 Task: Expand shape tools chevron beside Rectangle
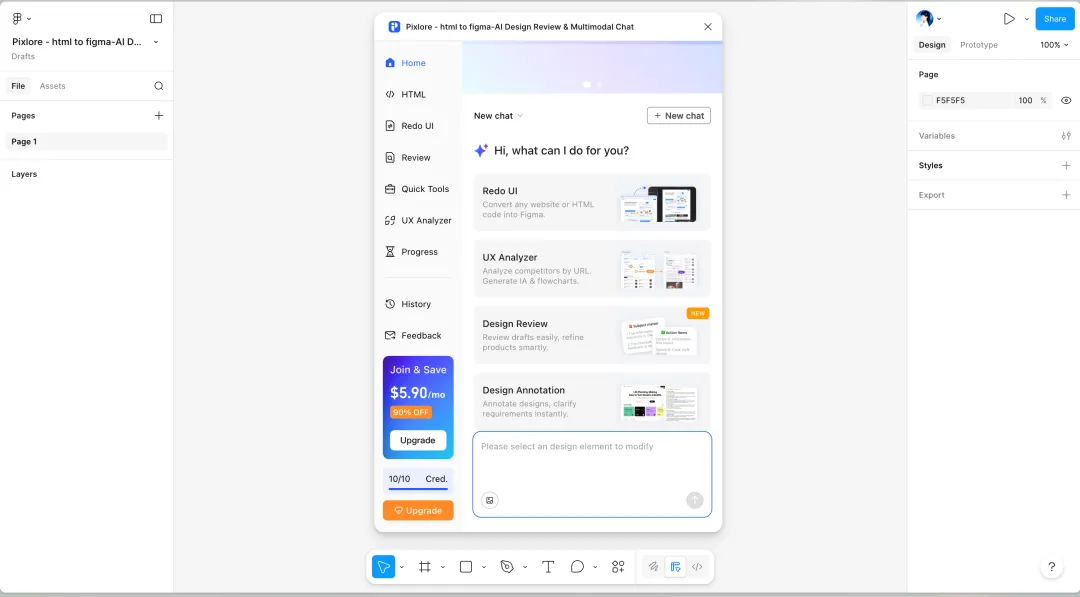(x=484, y=567)
